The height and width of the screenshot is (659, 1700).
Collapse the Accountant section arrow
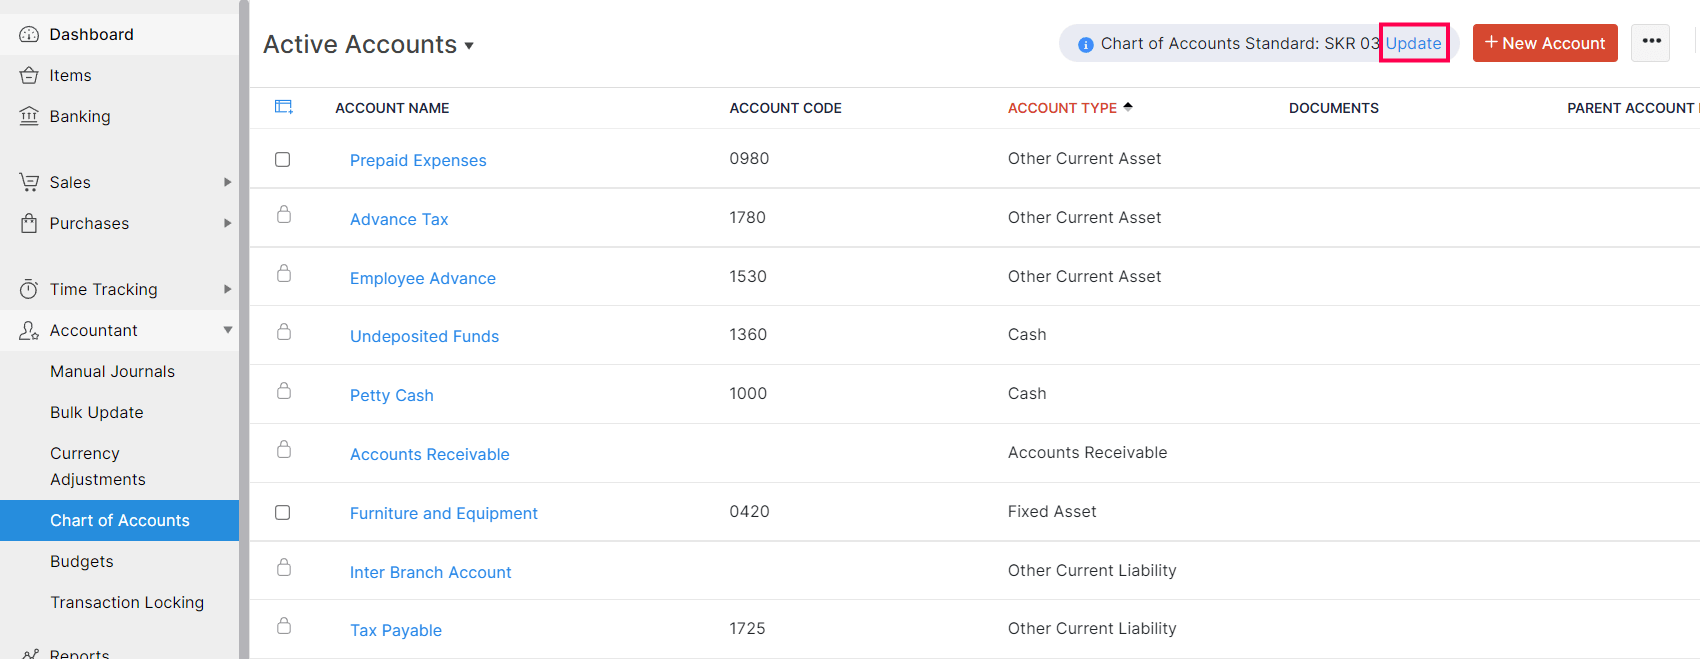pyautogui.click(x=227, y=330)
